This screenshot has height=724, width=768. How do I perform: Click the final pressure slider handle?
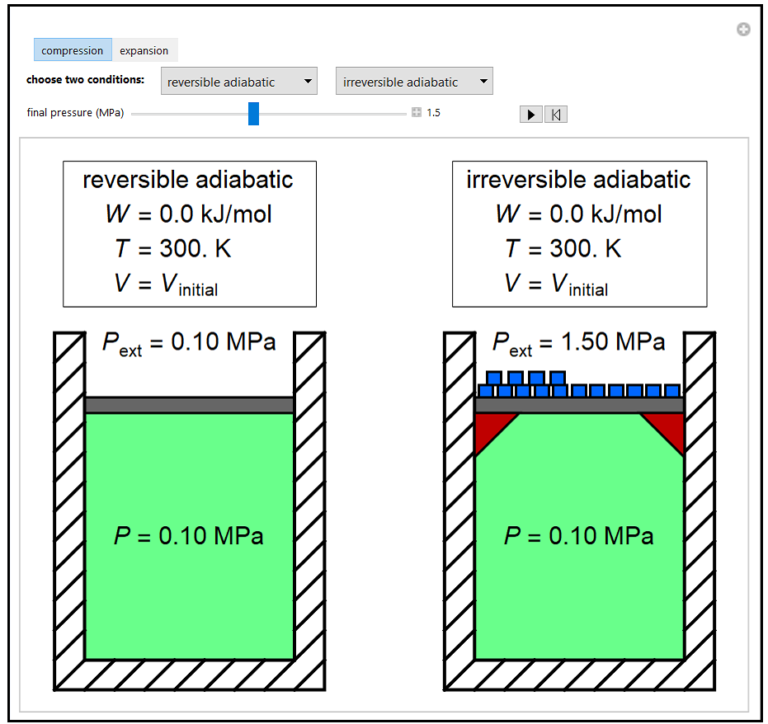[x=253, y=113]
